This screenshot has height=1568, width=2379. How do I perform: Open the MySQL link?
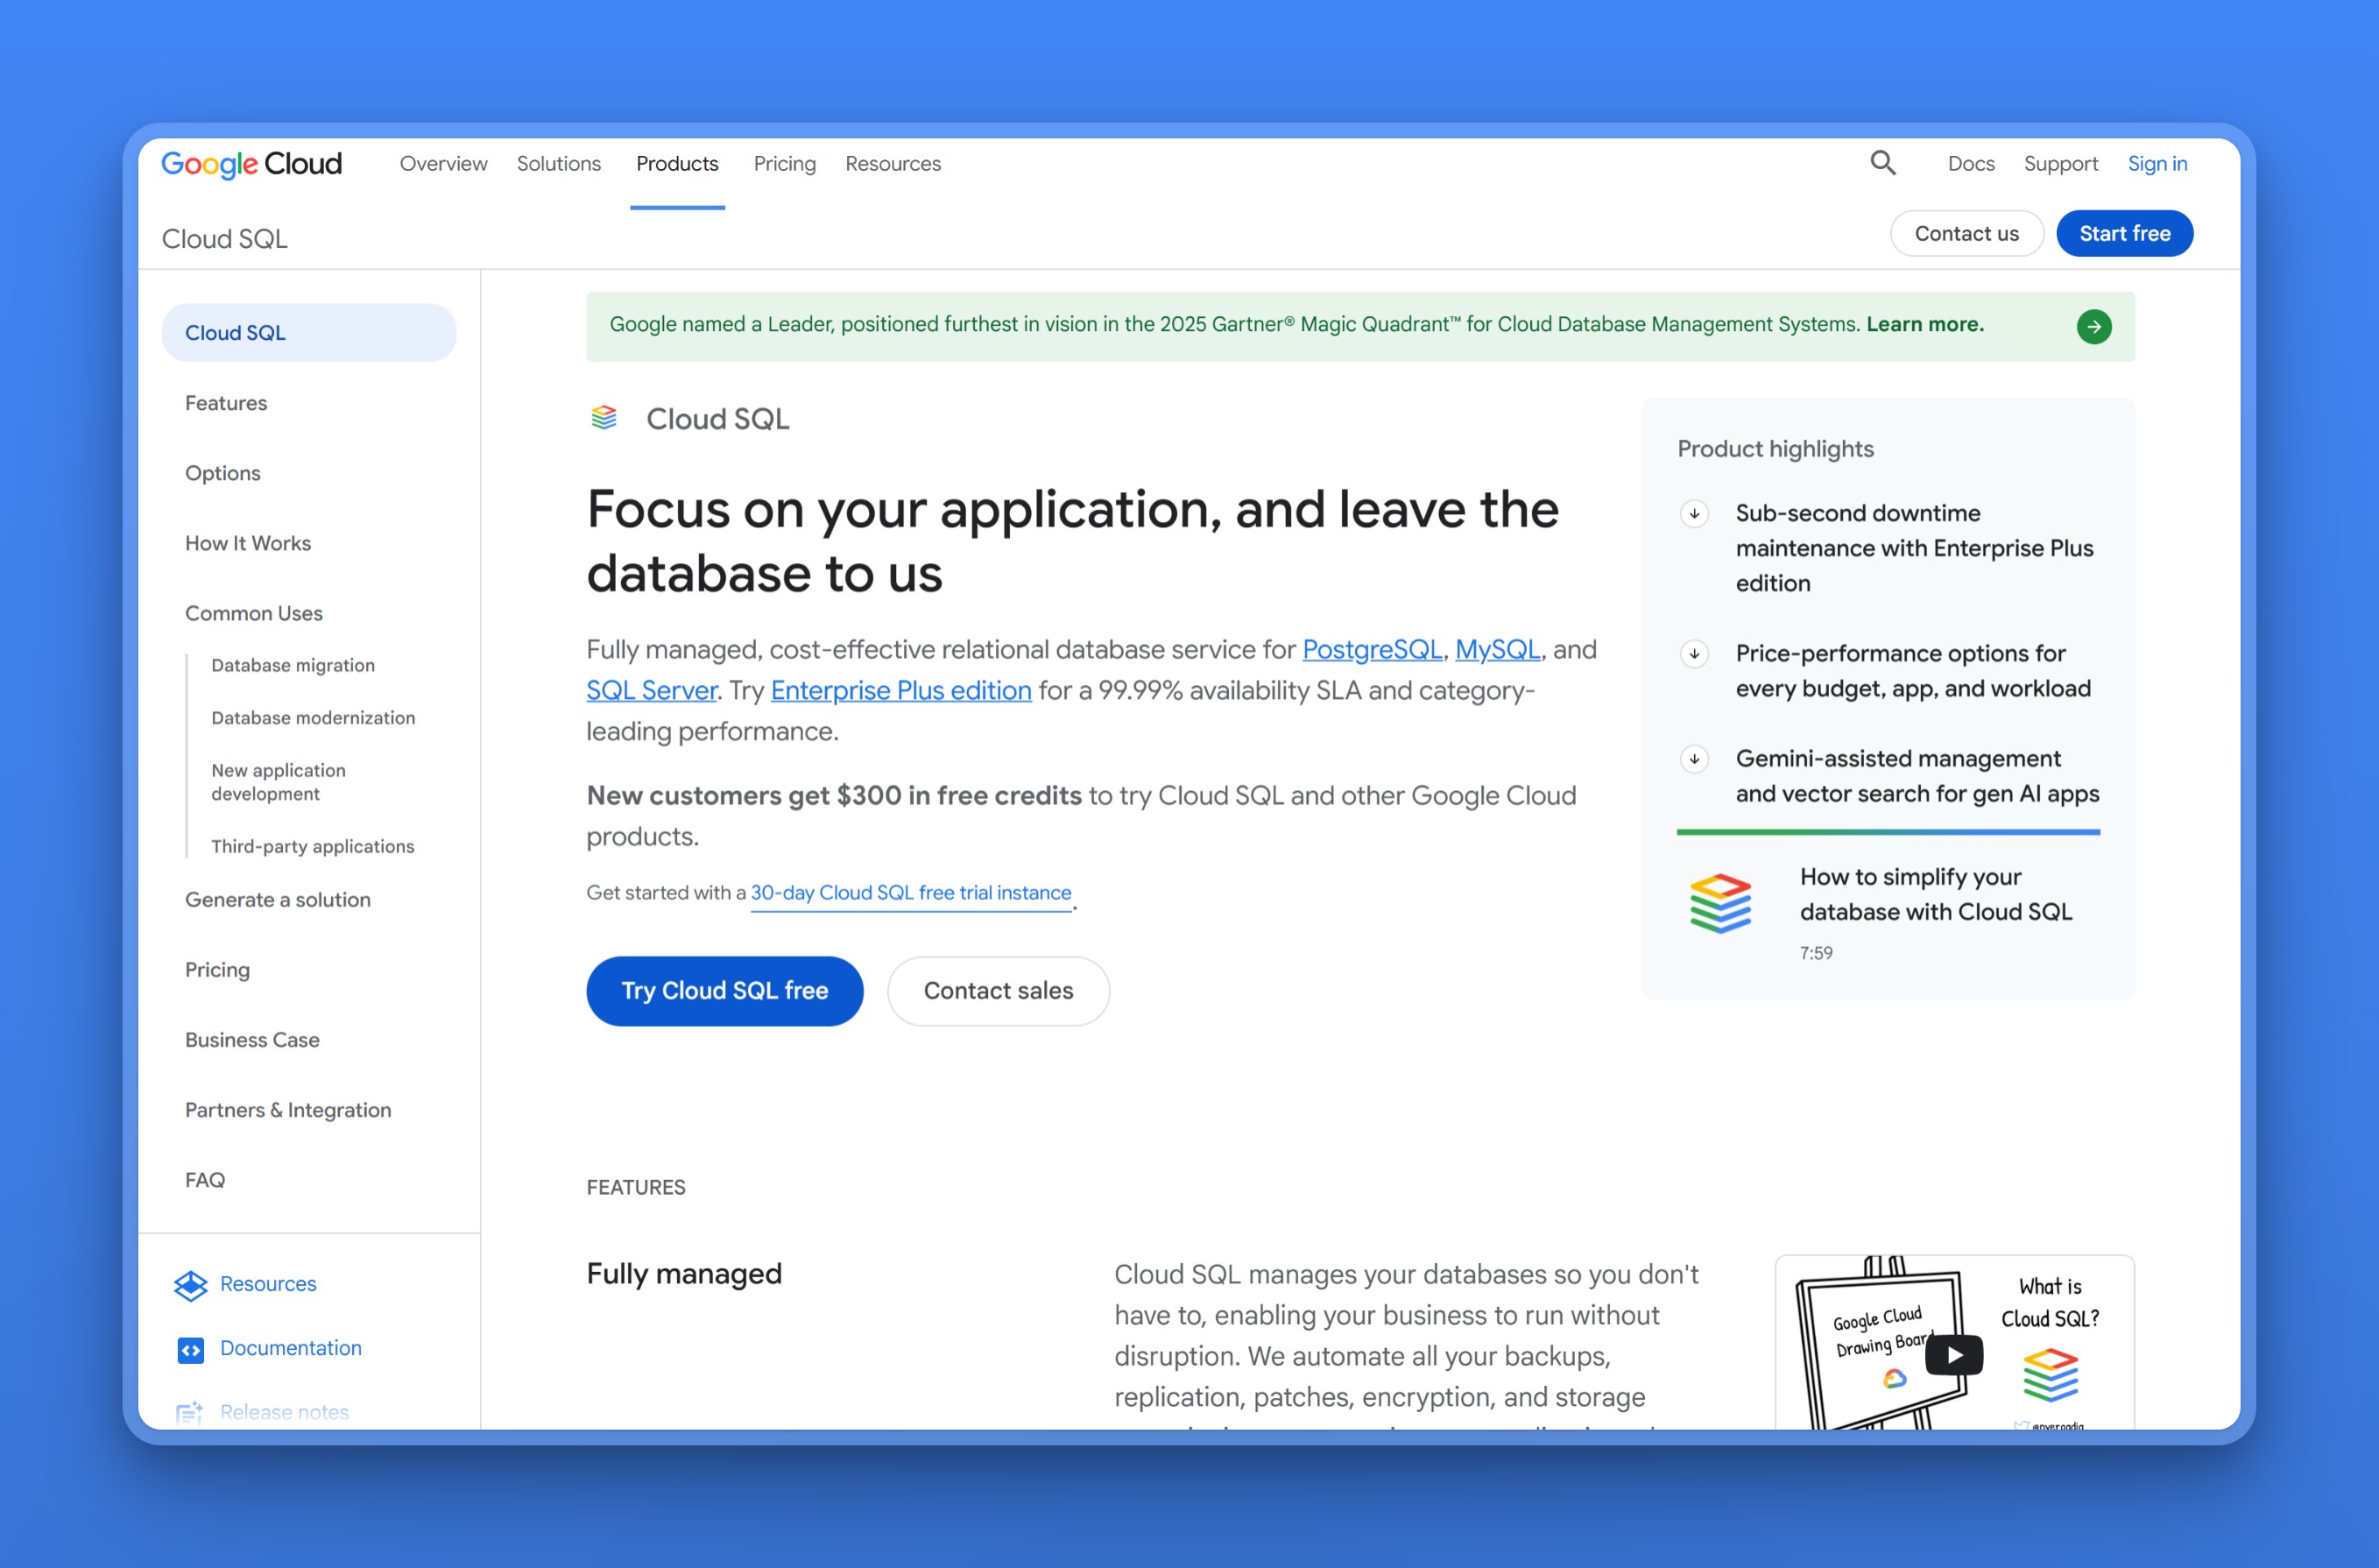pyautogui.click(x=1497, y=650)
